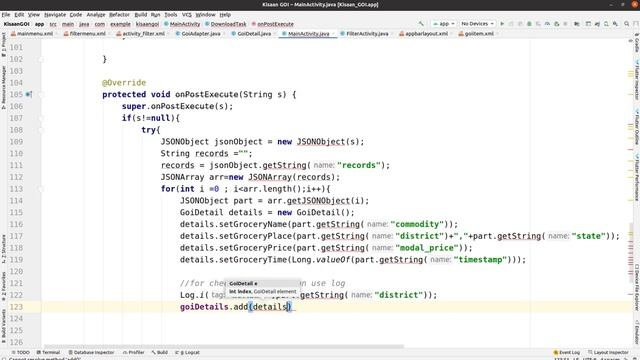Collapse code fold at line 105
640x360 pixels.
pos(41,94)
